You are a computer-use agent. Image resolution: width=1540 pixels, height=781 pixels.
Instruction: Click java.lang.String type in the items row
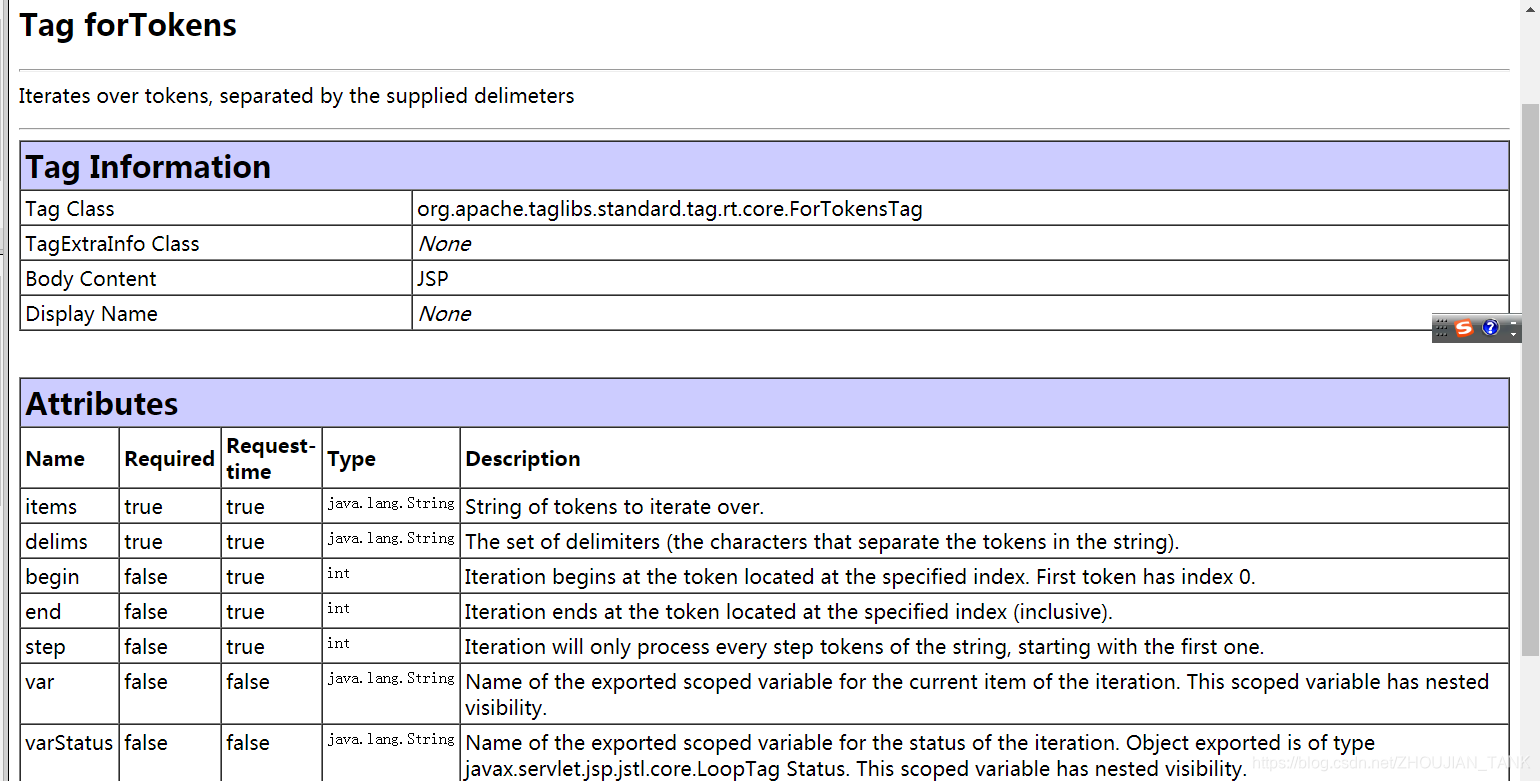(391, 503)
